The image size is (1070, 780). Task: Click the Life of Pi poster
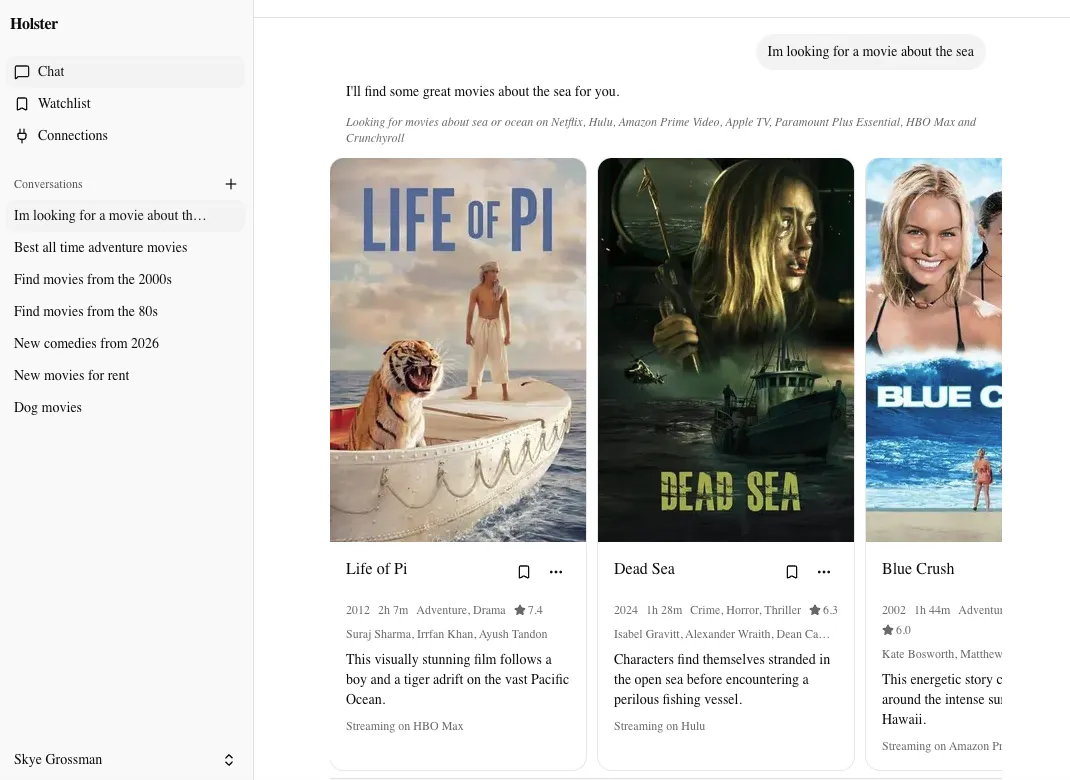[x=458, y=350]
